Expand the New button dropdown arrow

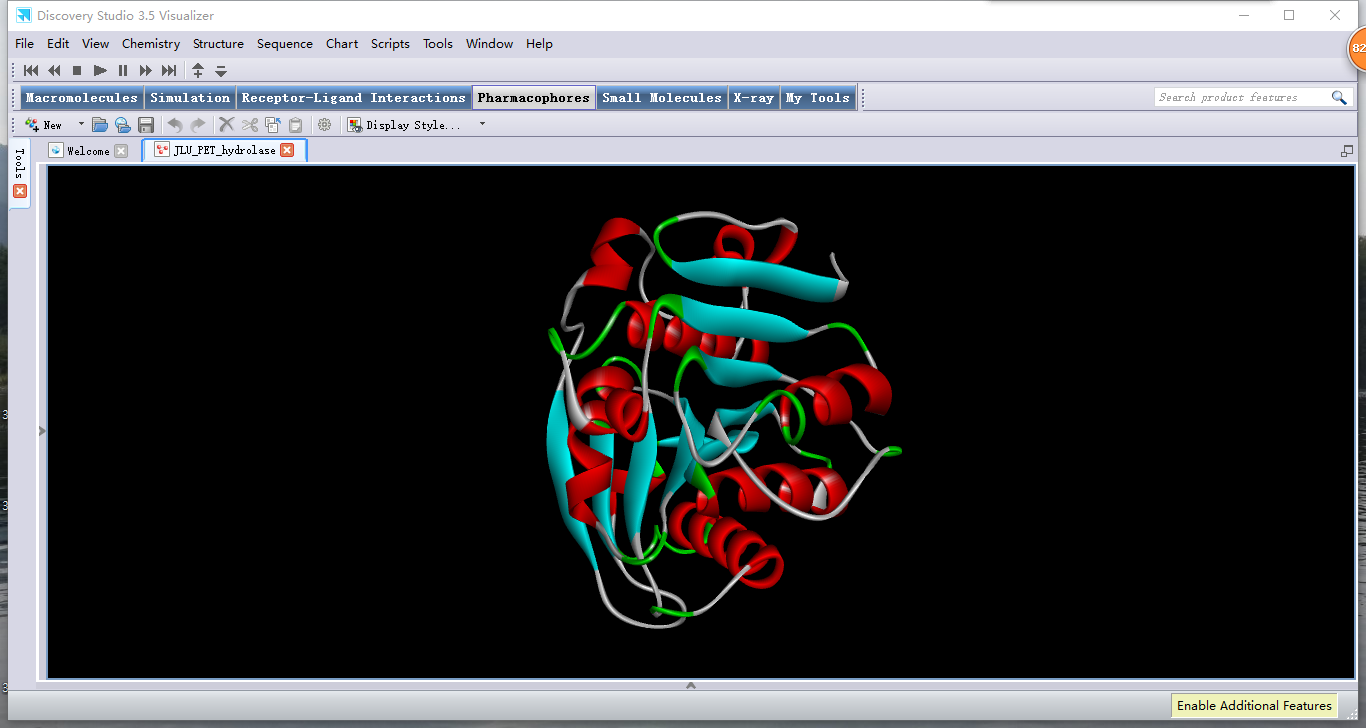(81, 125)
